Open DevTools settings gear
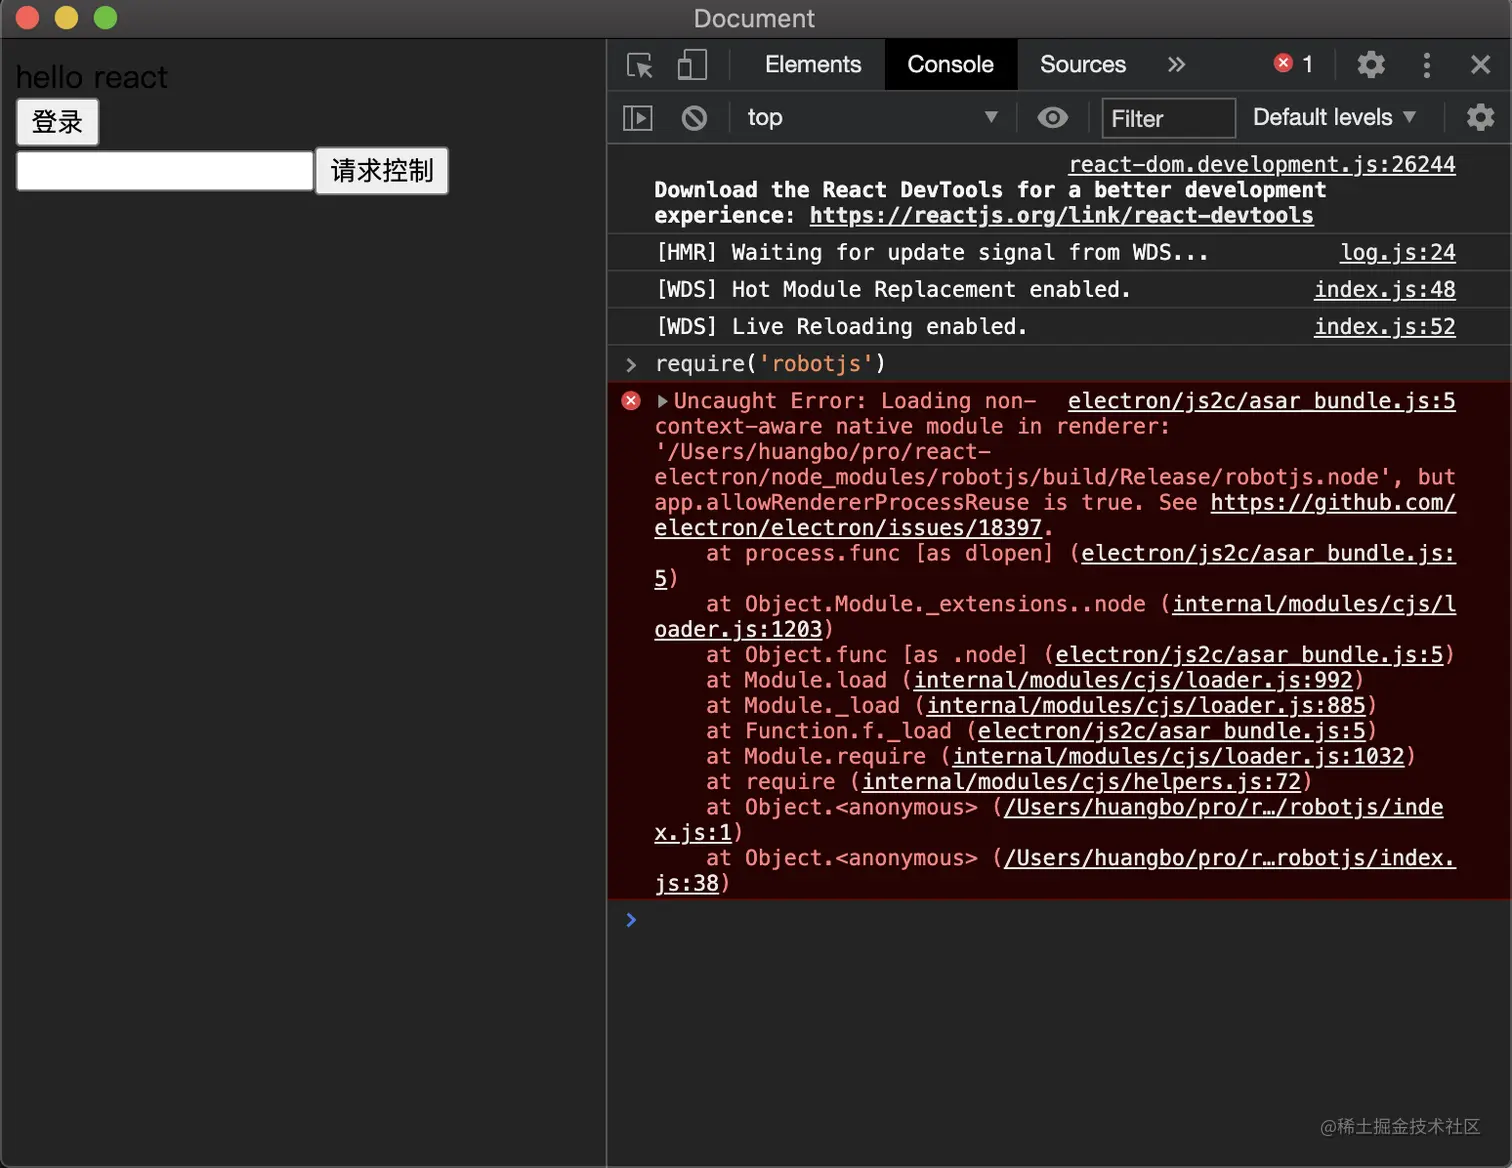 [x=1371, y=65]
